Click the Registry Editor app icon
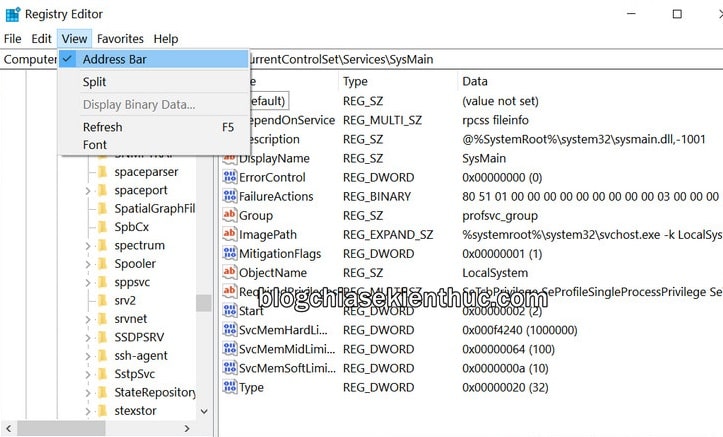723x437 pixels. (13, 14)
